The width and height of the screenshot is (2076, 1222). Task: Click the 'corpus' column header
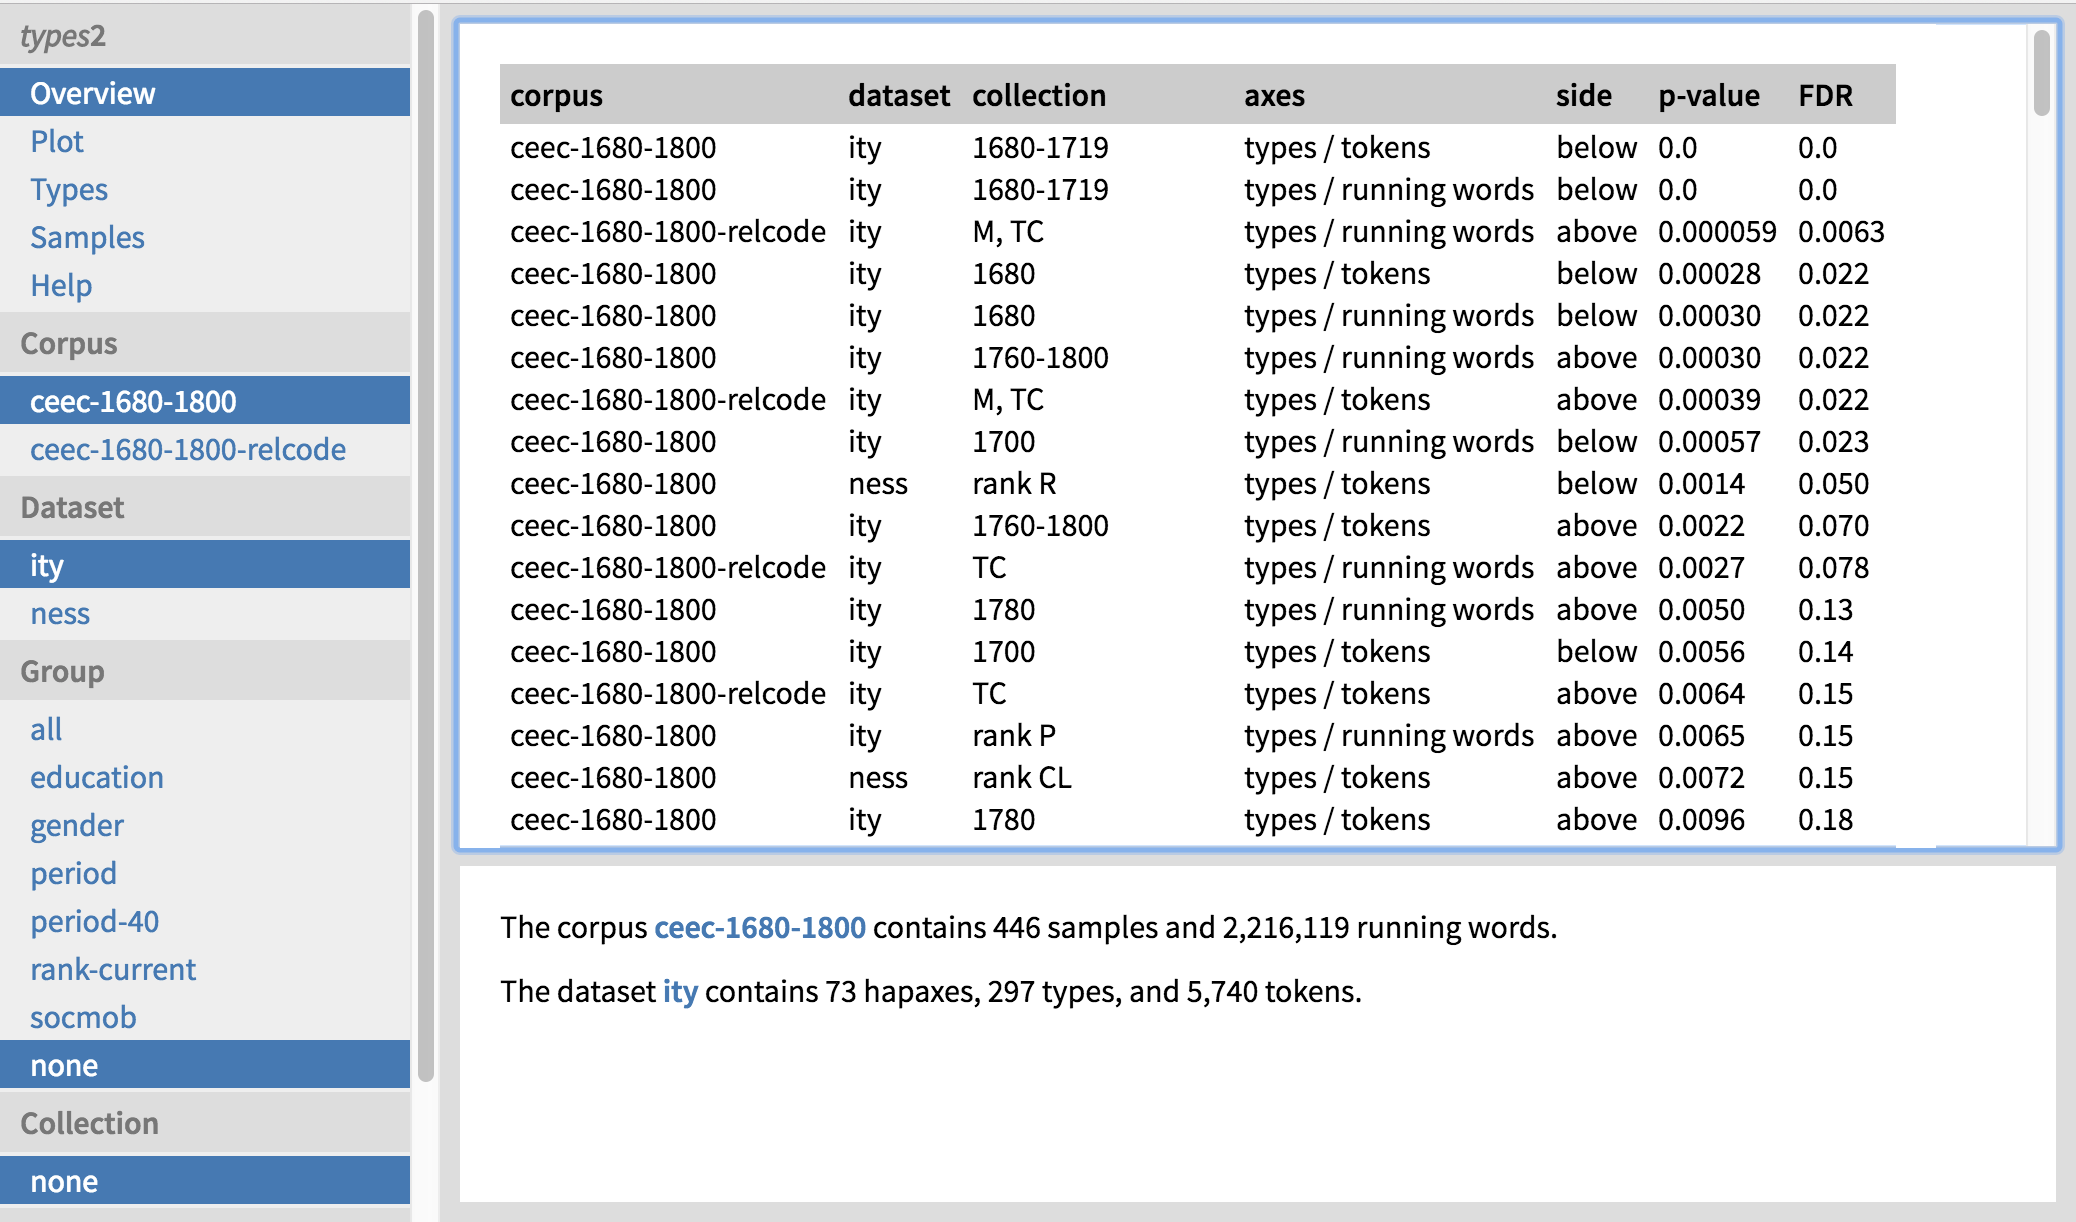(556, 95)
